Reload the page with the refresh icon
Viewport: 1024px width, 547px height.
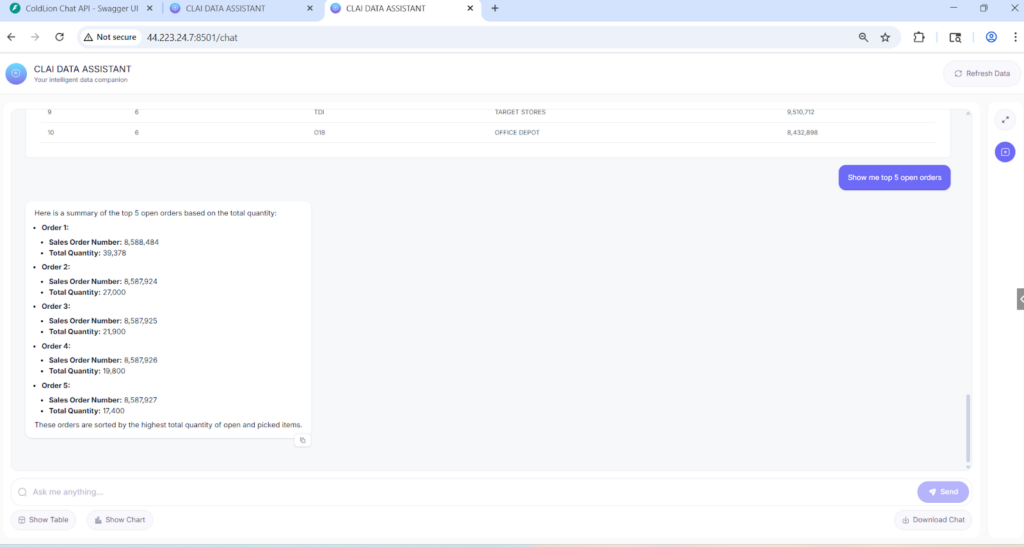59,37
